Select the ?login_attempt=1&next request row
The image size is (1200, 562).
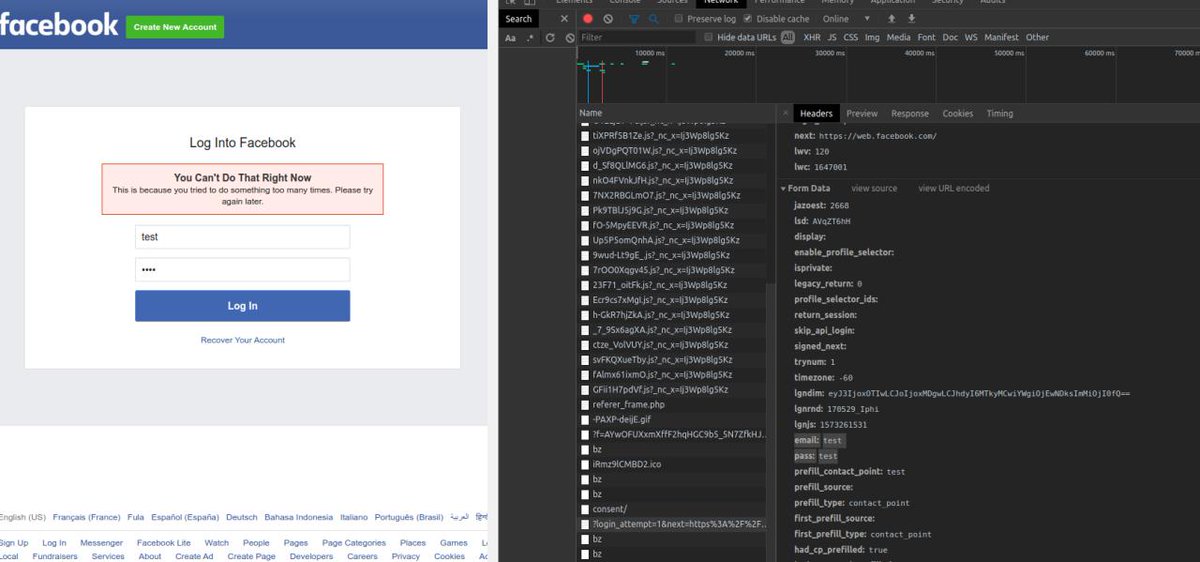[x=672, y=524]
